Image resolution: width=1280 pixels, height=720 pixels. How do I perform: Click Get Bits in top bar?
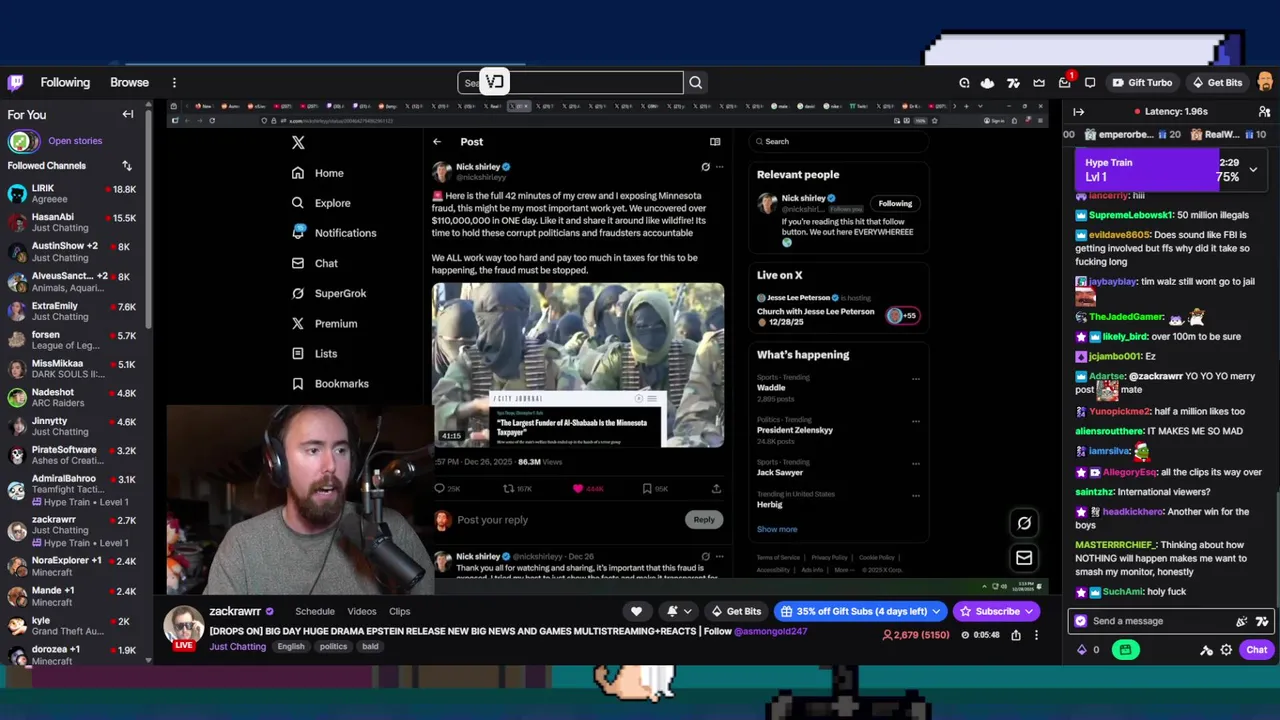click(x=1217, y=83)
